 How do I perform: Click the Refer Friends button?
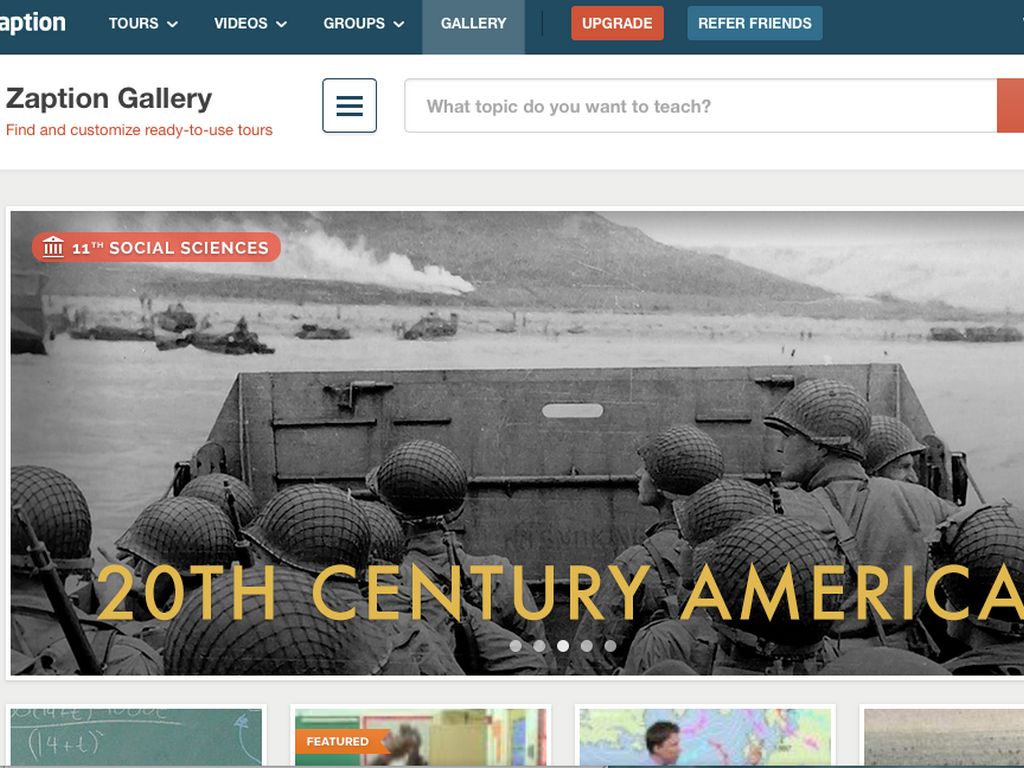click(x=755, y=24)
